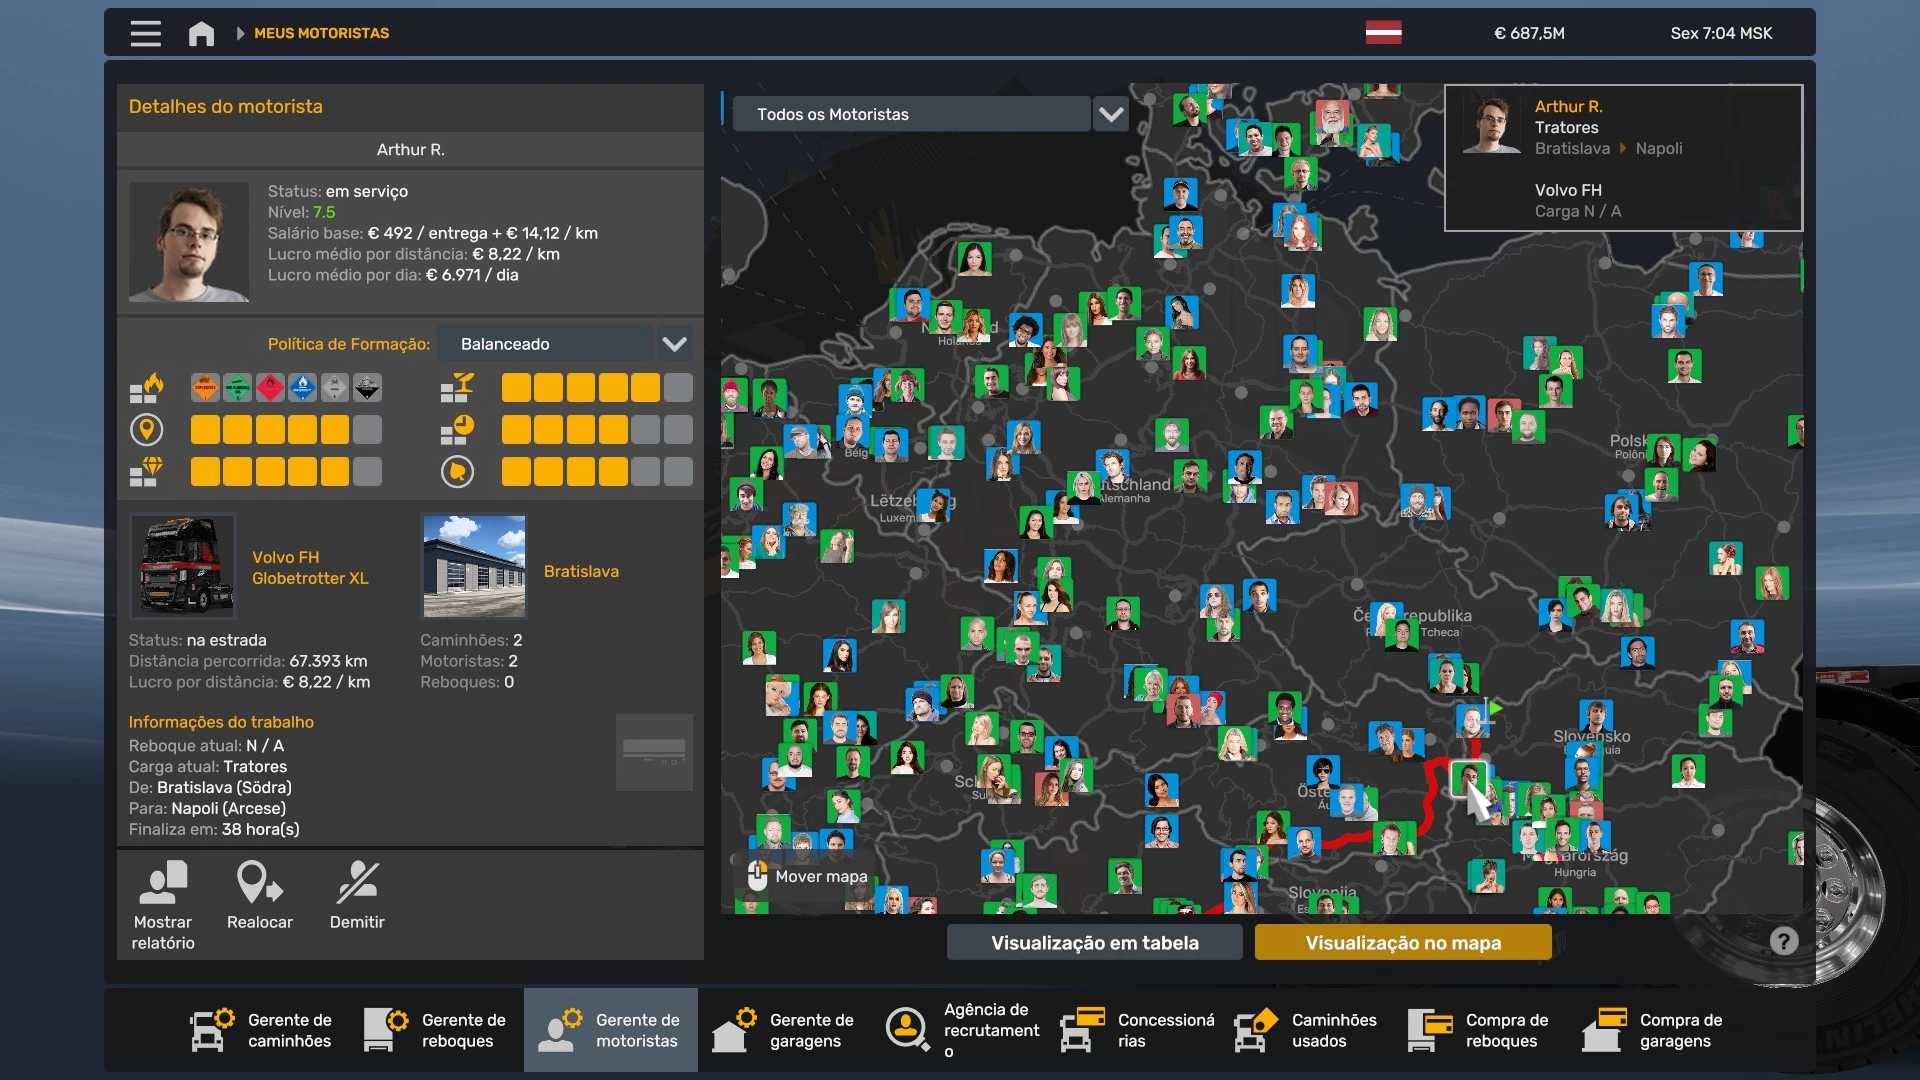Click Volvo FH Globetrotter XL link
1920x1080 pixels.
pyautogui.click(x=310, y=568)
